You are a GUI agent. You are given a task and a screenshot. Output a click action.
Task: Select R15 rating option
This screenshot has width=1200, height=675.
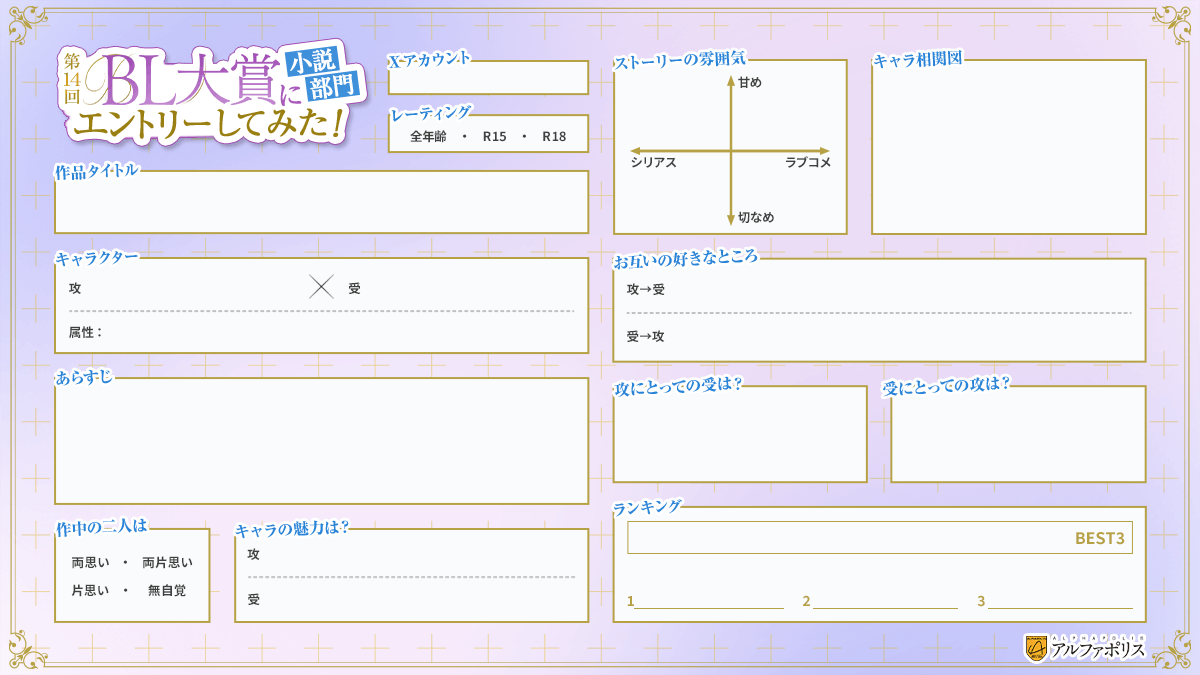[x=494, y=136]
